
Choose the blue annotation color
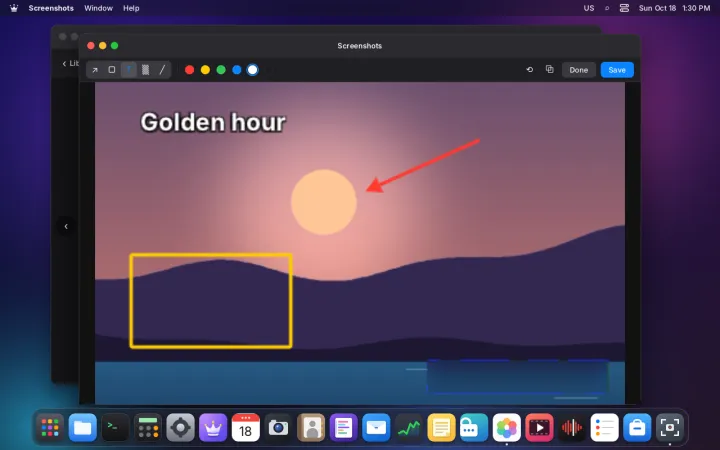pyautogui.click(x=237, y=70)
